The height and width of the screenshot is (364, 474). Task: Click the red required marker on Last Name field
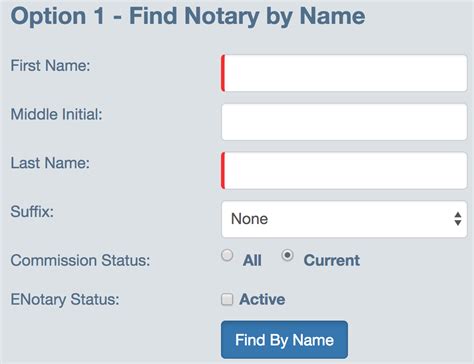pyautogui.click(x=223, y=171)
